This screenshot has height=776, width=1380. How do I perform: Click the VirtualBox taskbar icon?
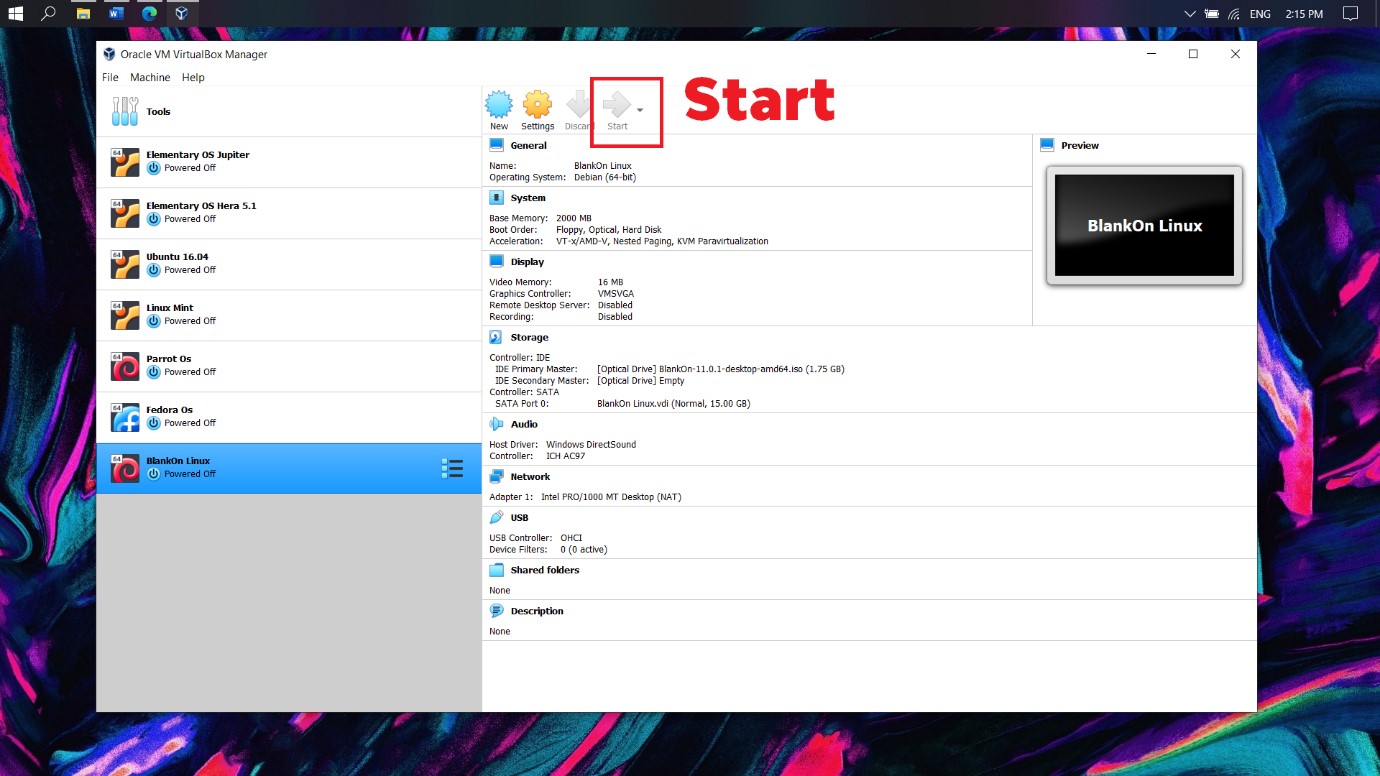coord(181,14)
